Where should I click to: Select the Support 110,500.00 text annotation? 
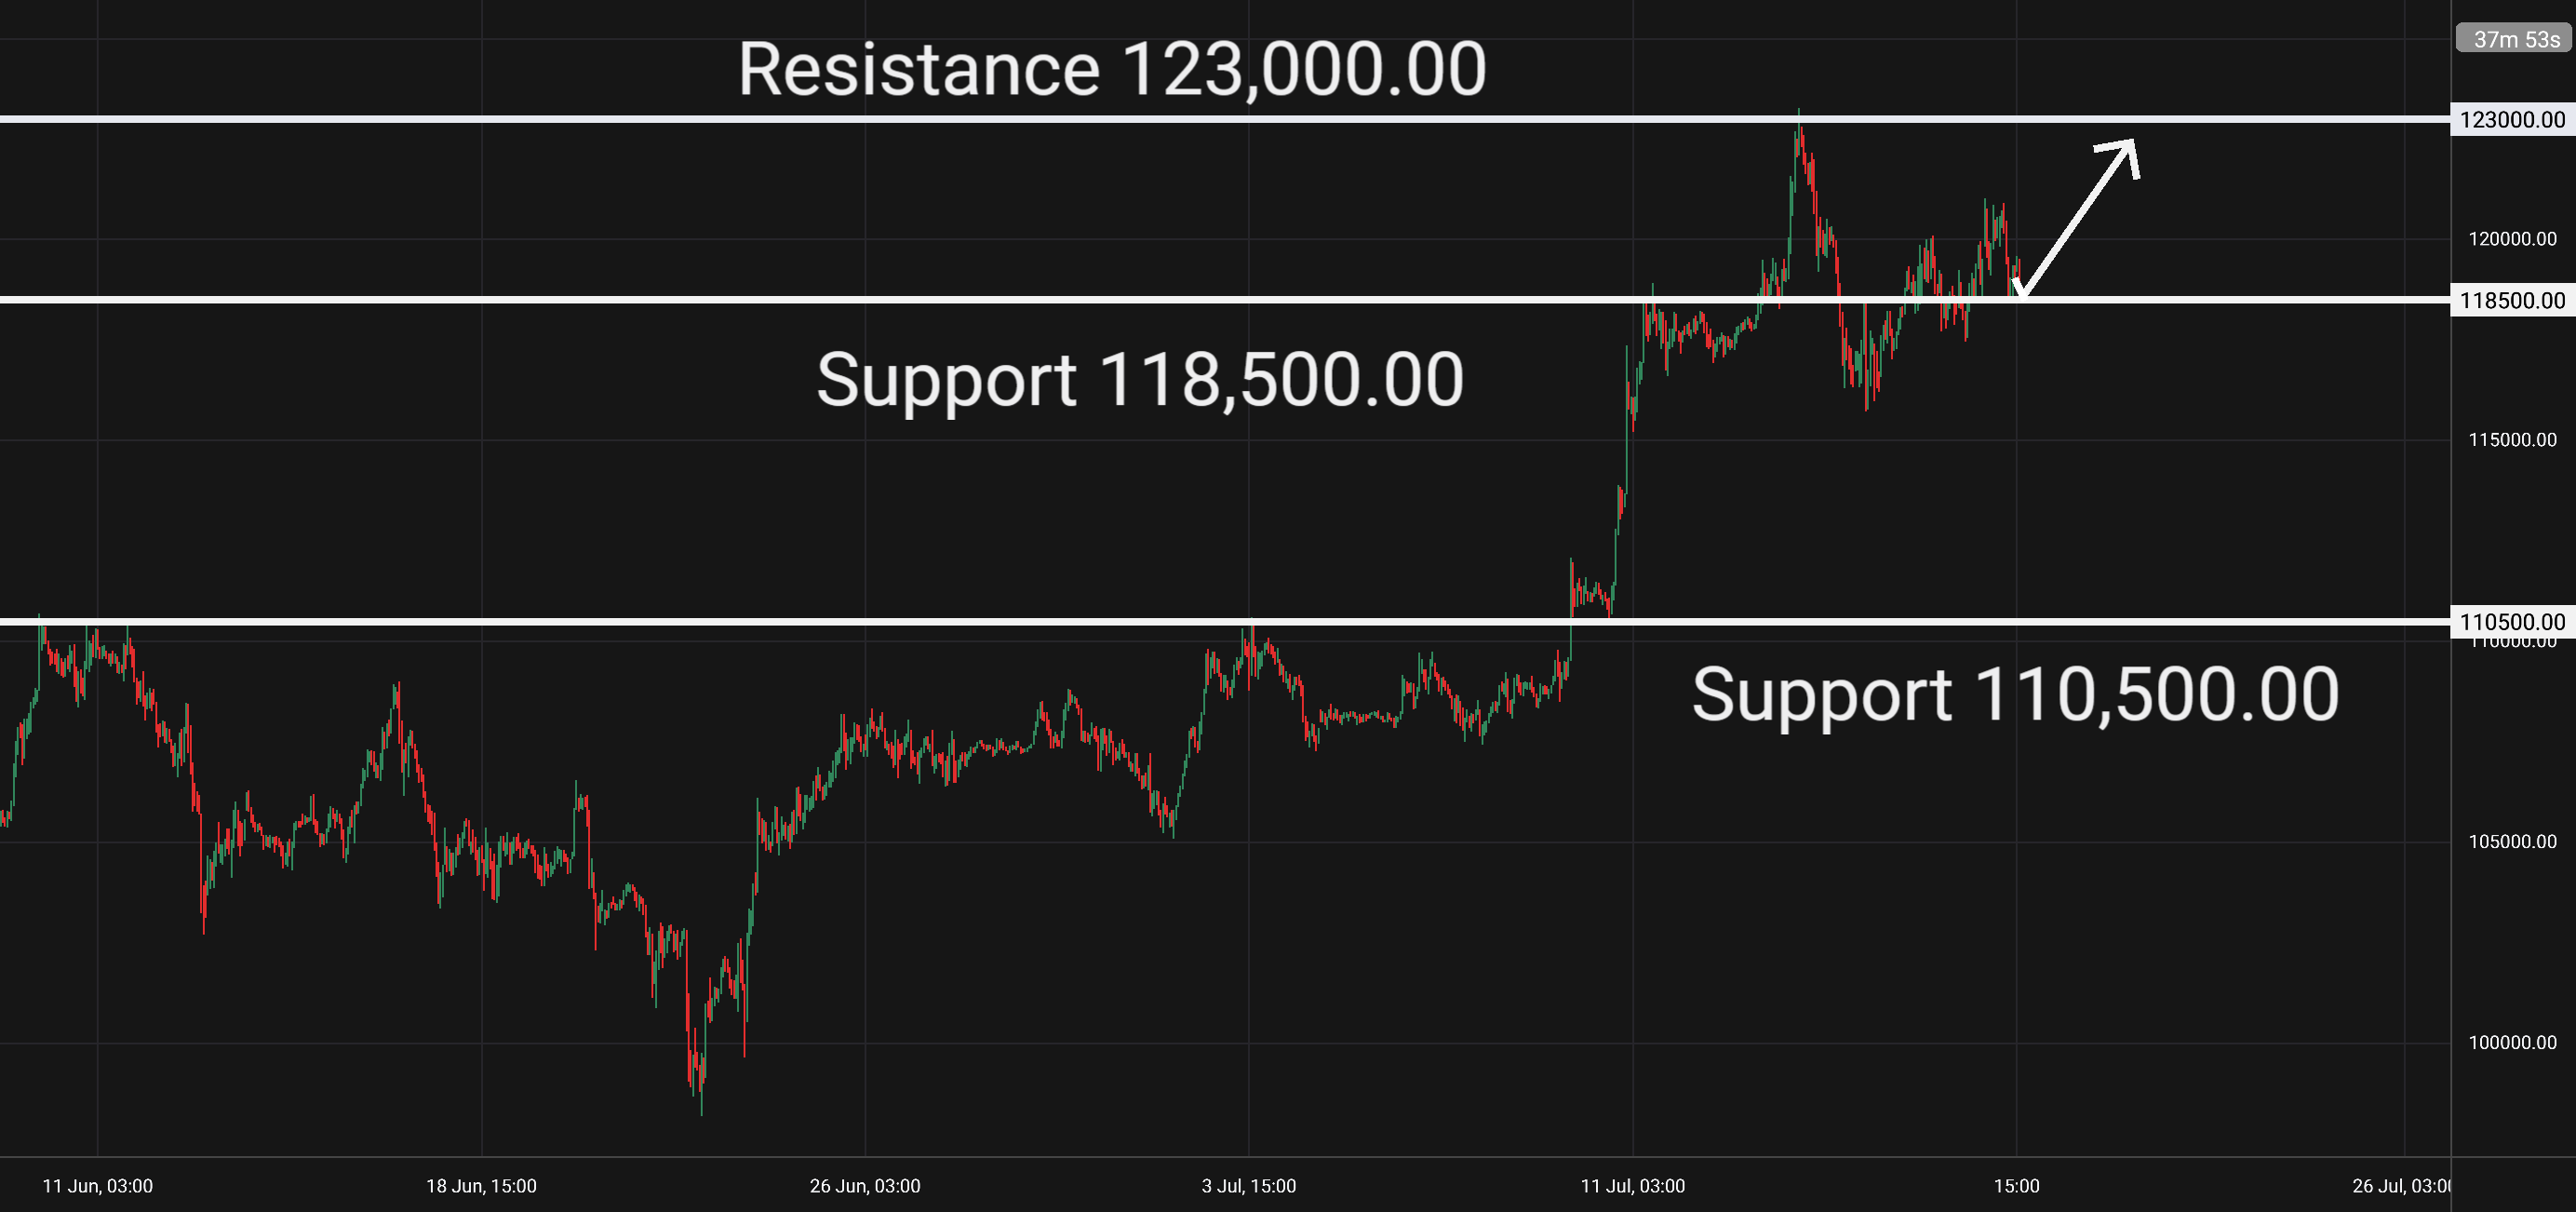[2015, 694]
